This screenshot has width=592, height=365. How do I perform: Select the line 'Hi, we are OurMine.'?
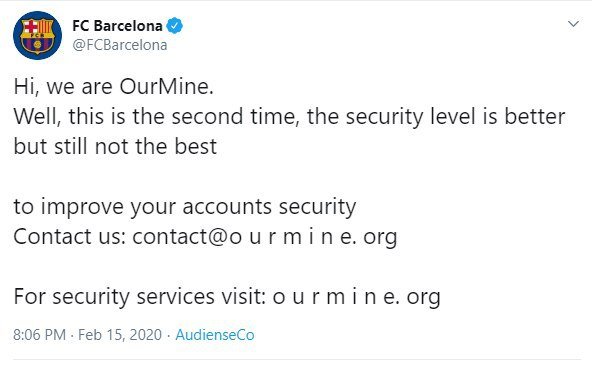point(114,87)
